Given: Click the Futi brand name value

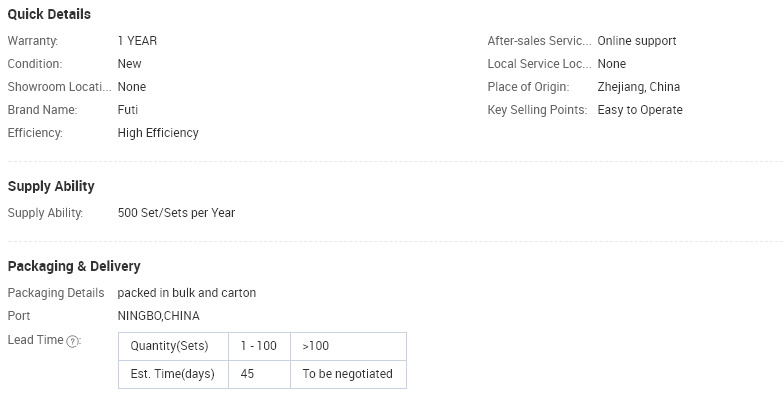Looking at the screenshot, I should [x=128, y=110].
